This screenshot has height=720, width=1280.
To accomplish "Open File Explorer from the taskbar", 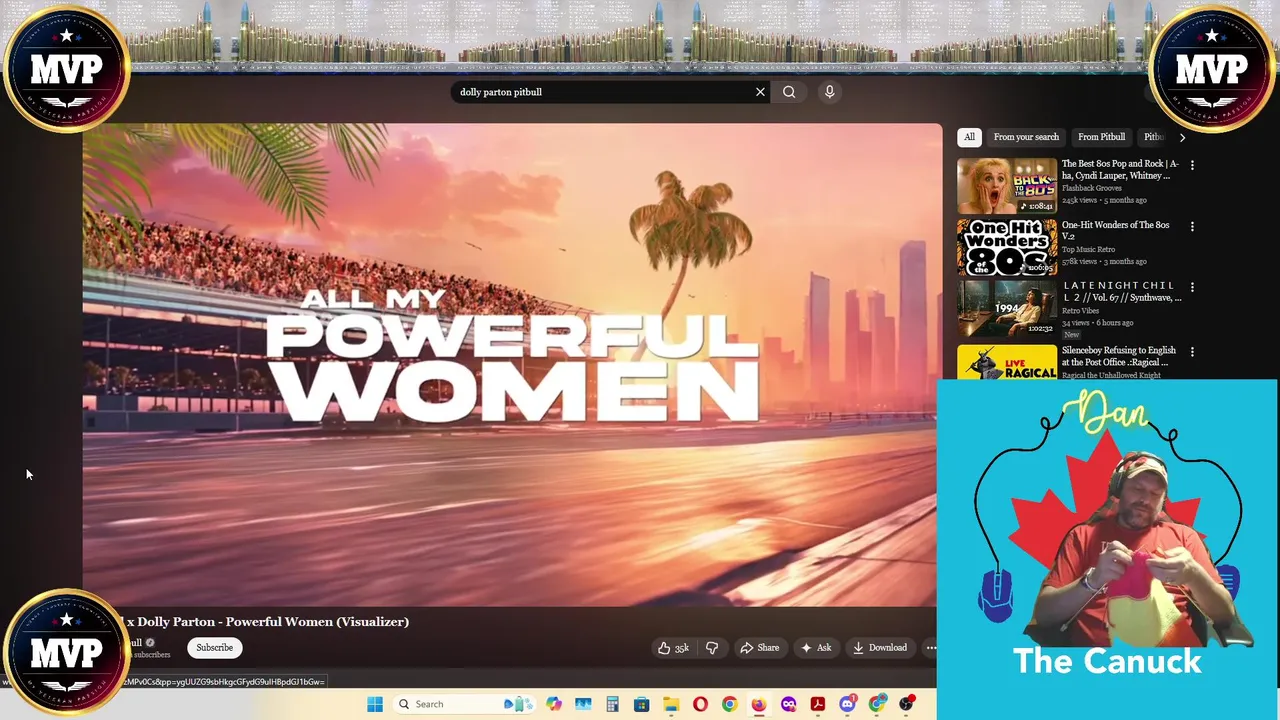I will (x=671, y=704).
